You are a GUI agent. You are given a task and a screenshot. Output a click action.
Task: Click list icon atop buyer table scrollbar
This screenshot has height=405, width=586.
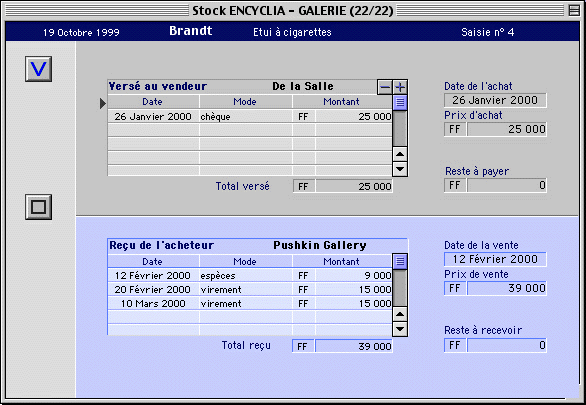400,262
